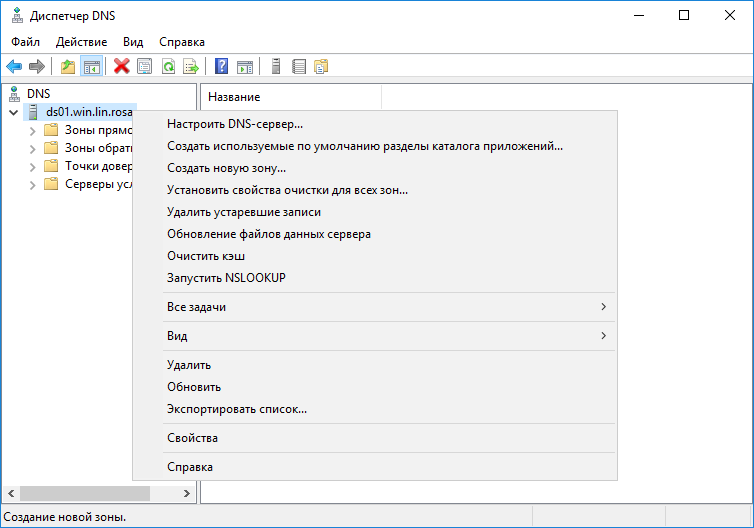Click the tree pane horizontal scrollbar
The width and height of the screenshot is (754, 528).
click(85, 494)
